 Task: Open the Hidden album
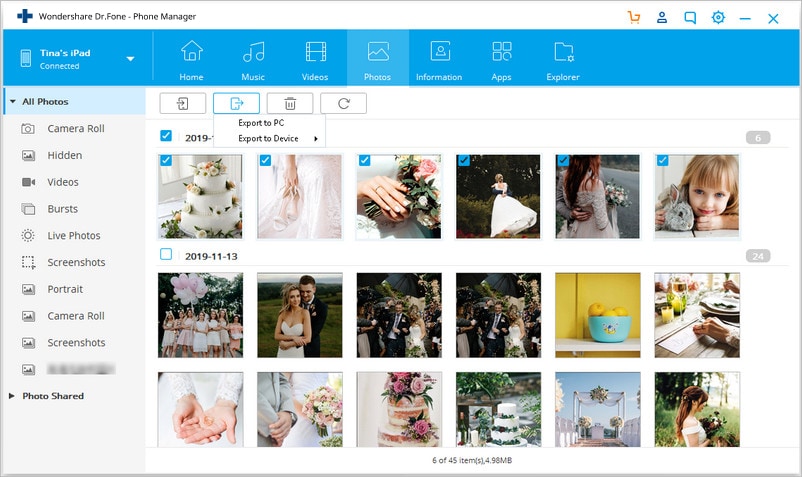64,155
